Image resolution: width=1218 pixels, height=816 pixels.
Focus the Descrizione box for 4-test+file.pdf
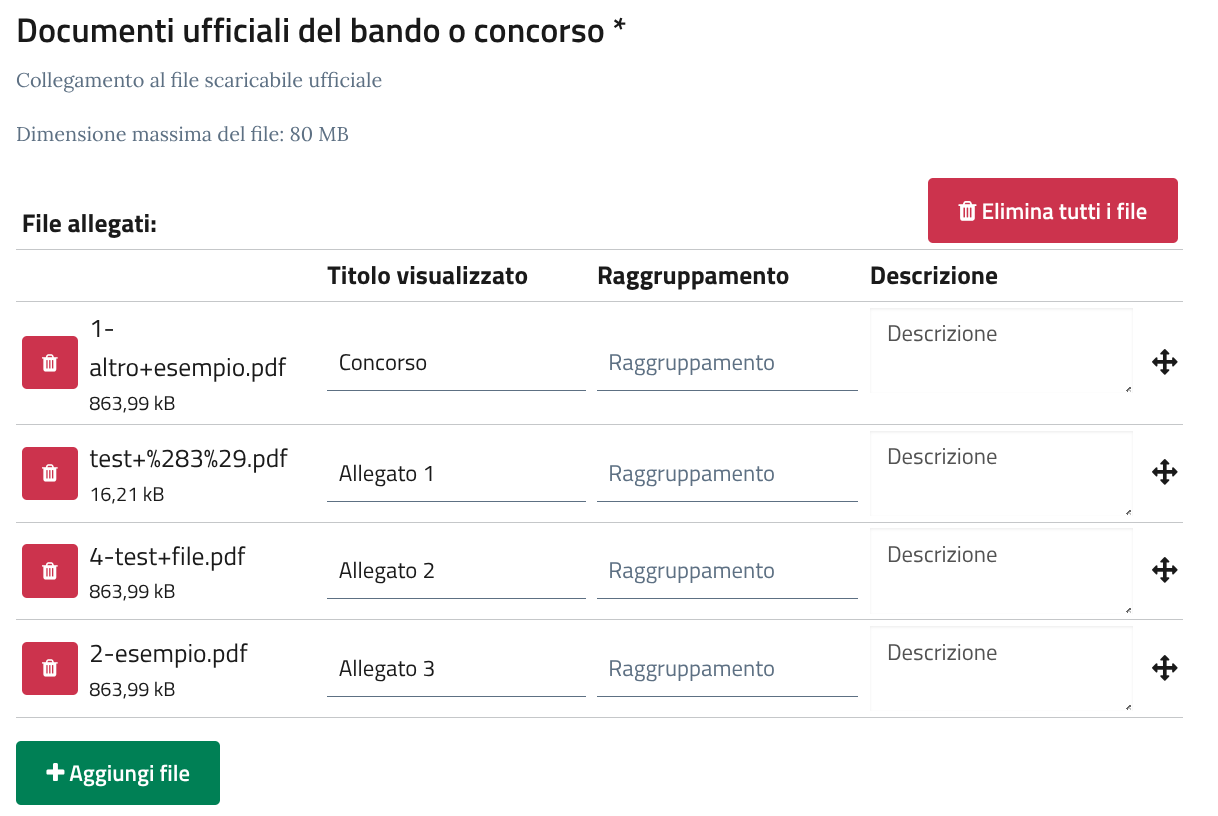1000,571
